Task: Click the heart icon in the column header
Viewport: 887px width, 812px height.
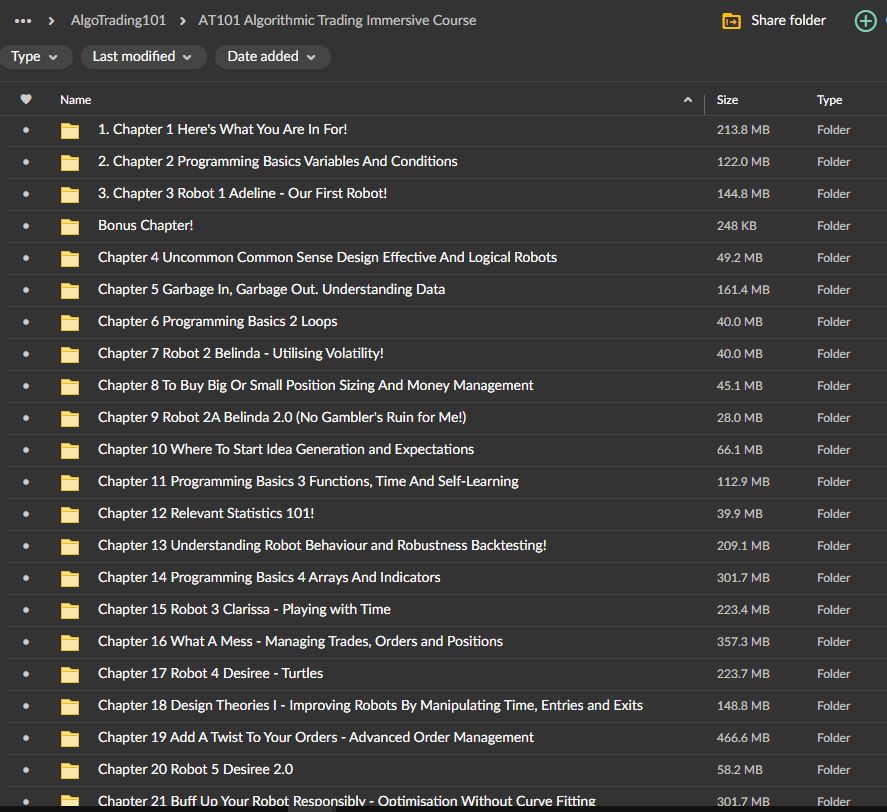Action: tap(26, 99)
